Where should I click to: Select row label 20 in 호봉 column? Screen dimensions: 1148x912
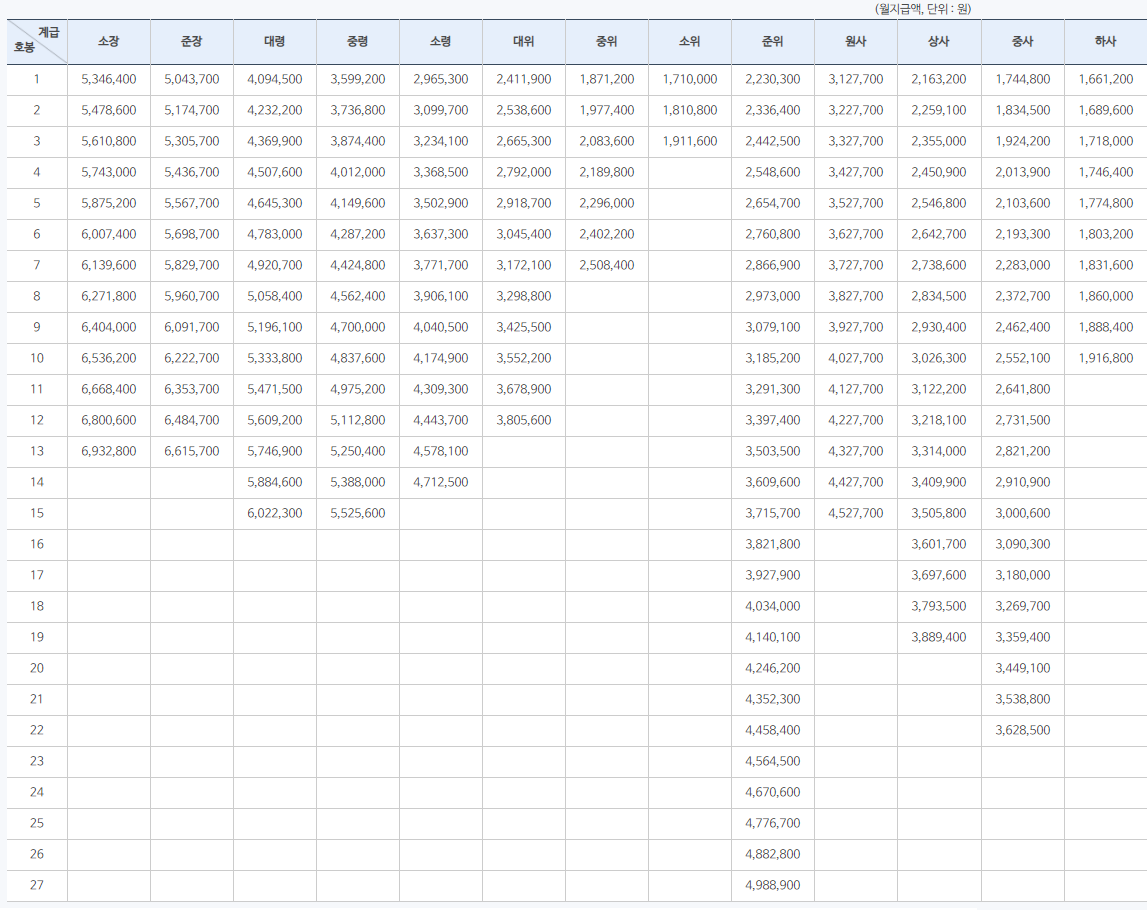click(x=37, y=668)
